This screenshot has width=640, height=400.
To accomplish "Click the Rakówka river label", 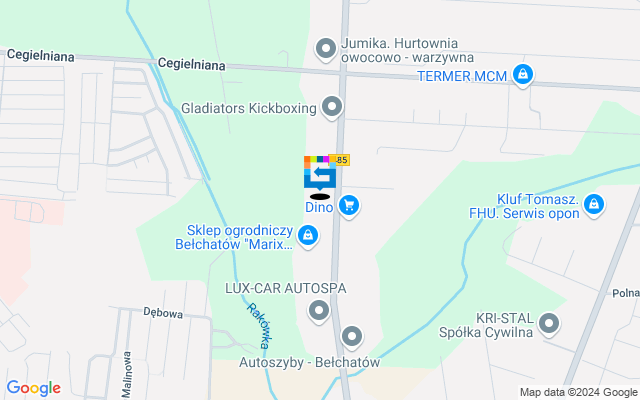I will click(x=259, y=326).
